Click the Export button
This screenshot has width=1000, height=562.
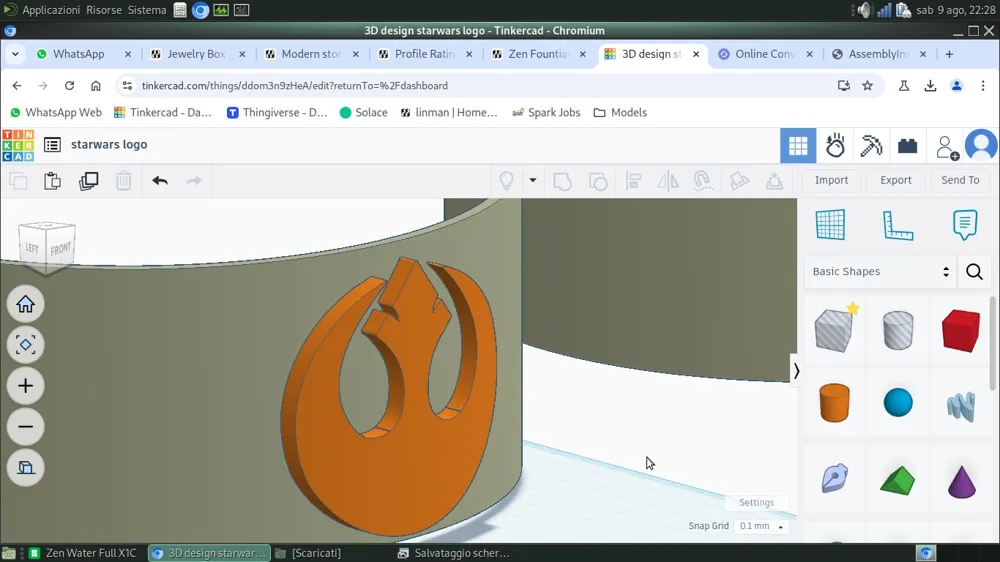[895, 180]
